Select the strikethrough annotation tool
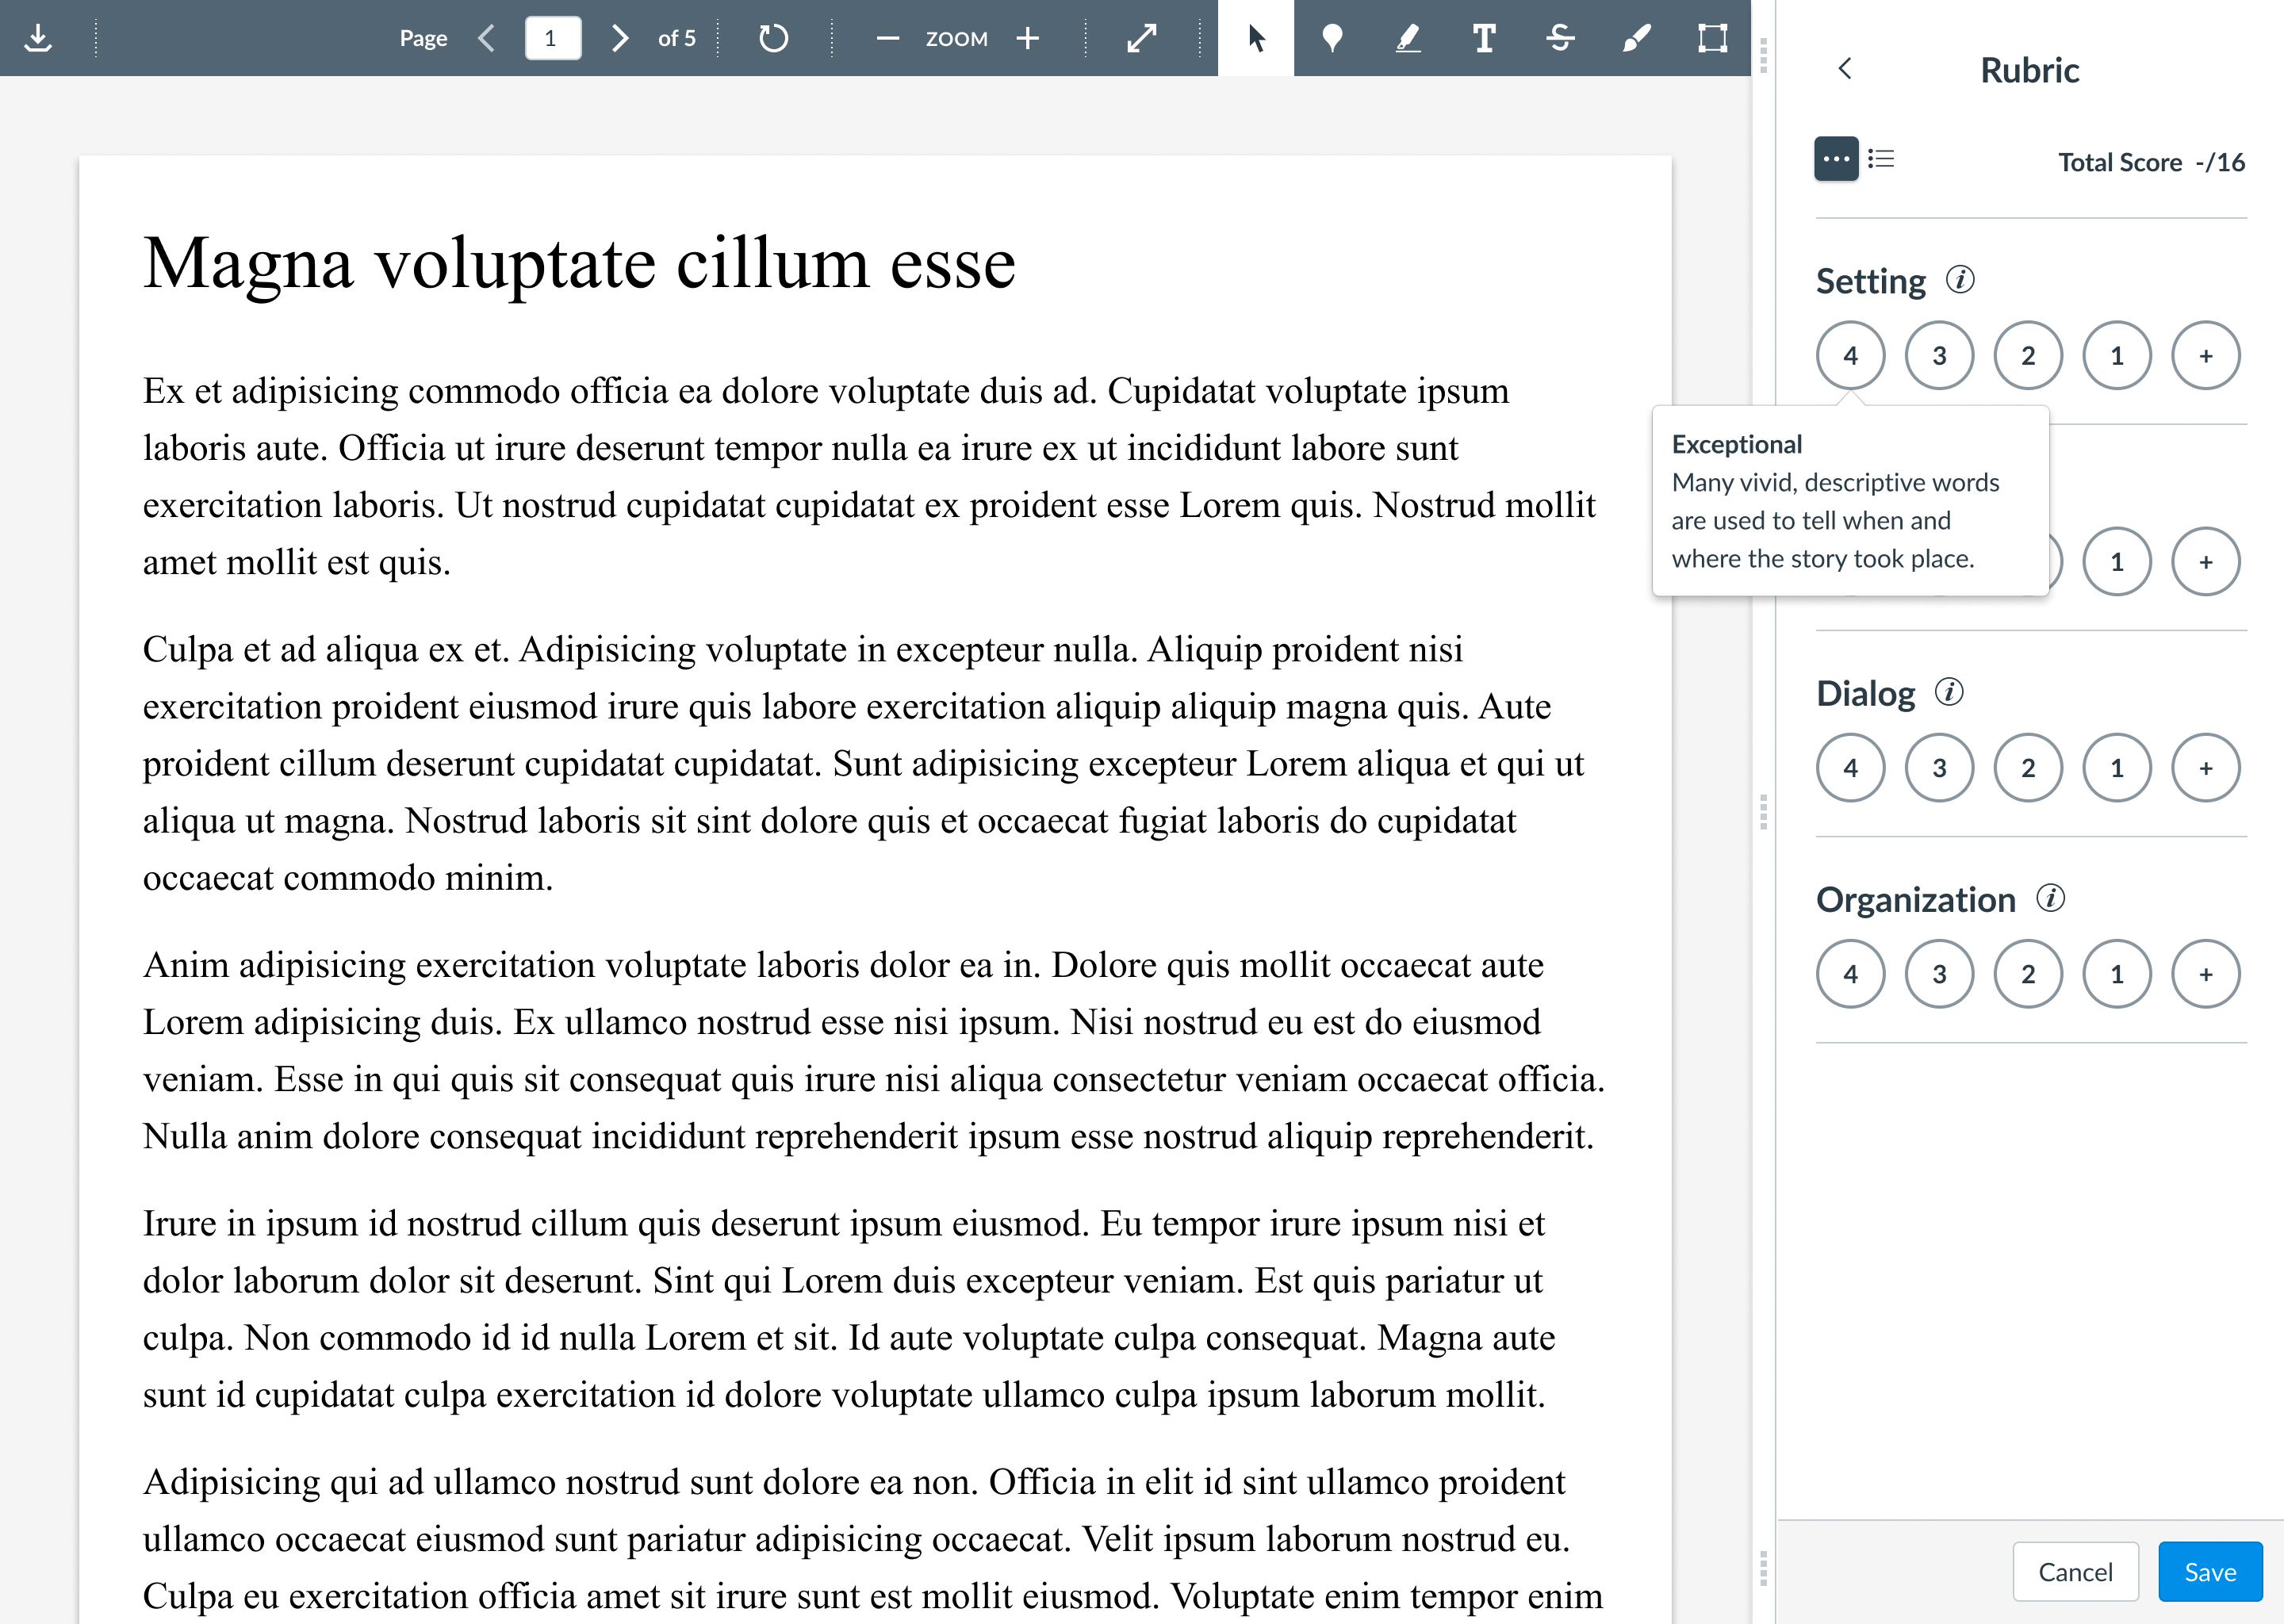This screenshot has height=1624, width=2284. coord(1560,38)
